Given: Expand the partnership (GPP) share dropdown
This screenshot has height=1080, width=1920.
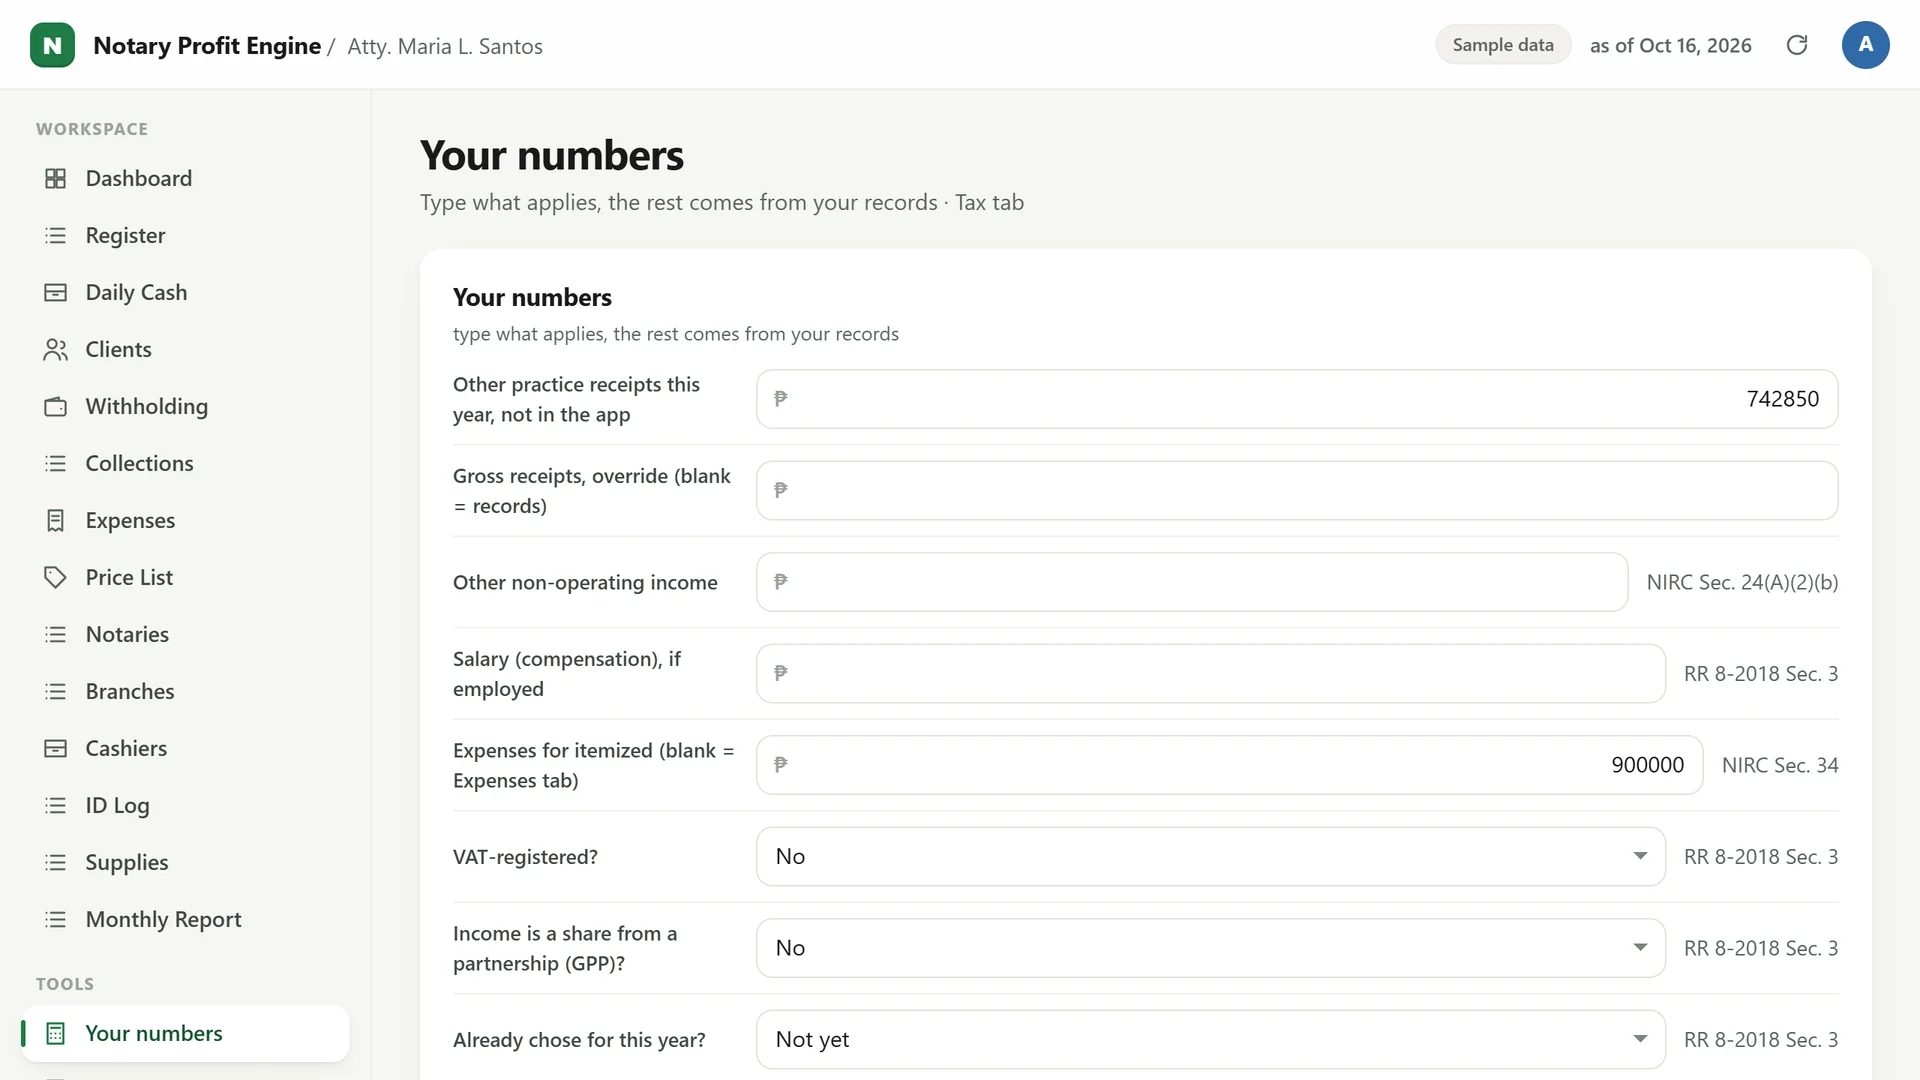Looking at the screenshot, I should pyautogui.click(x=1210, y=948).
